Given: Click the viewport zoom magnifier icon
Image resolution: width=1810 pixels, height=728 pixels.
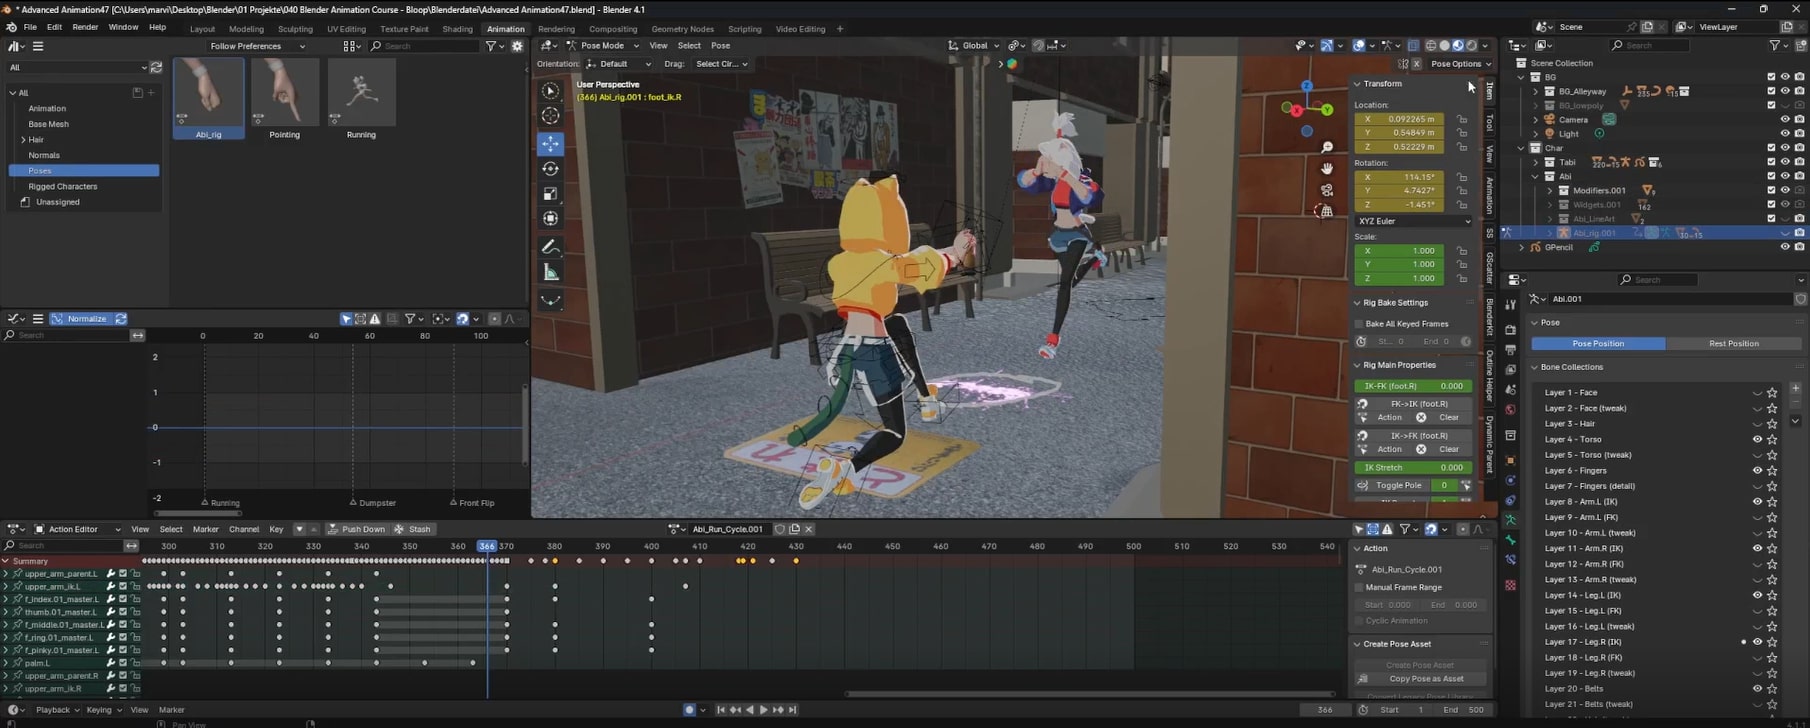Looking at the screenshot, I should point(1327,148).
